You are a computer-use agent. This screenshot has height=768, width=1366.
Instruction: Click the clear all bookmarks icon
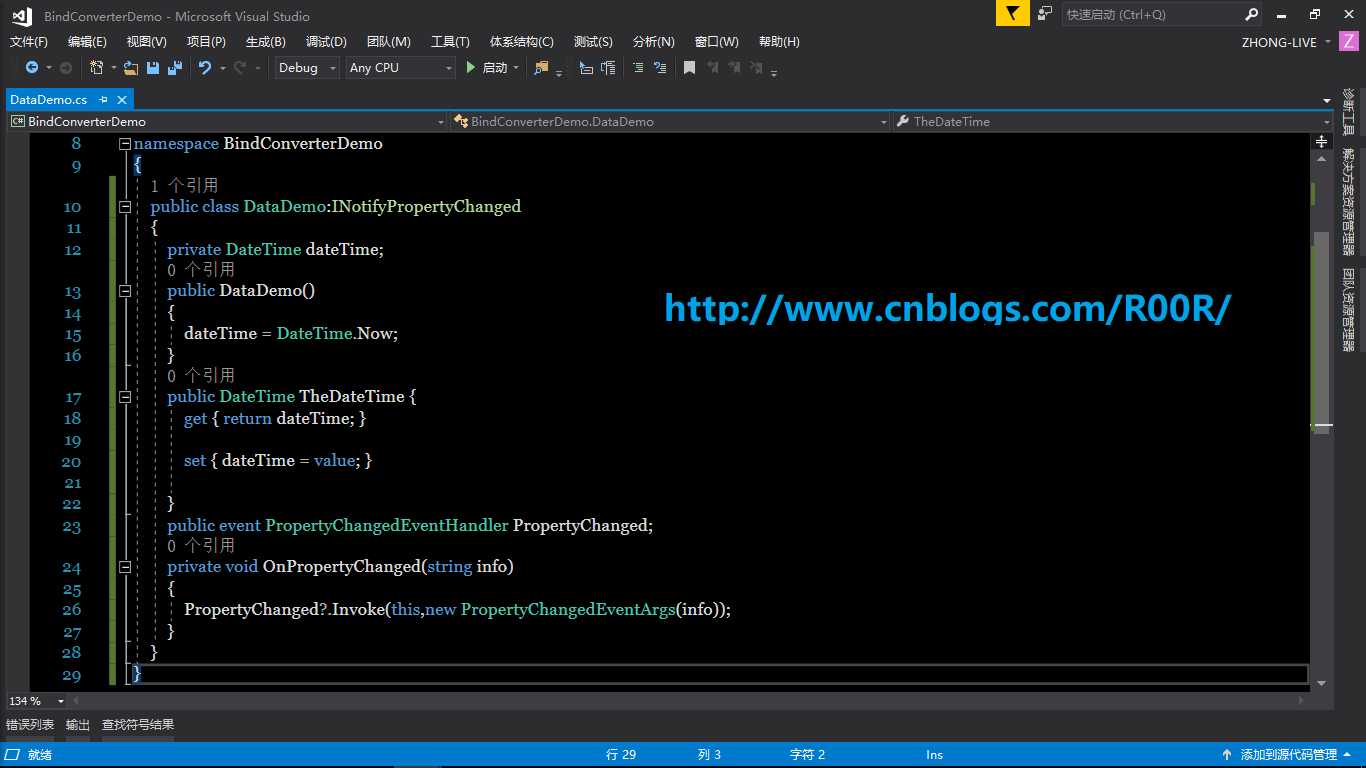[757, 68]
